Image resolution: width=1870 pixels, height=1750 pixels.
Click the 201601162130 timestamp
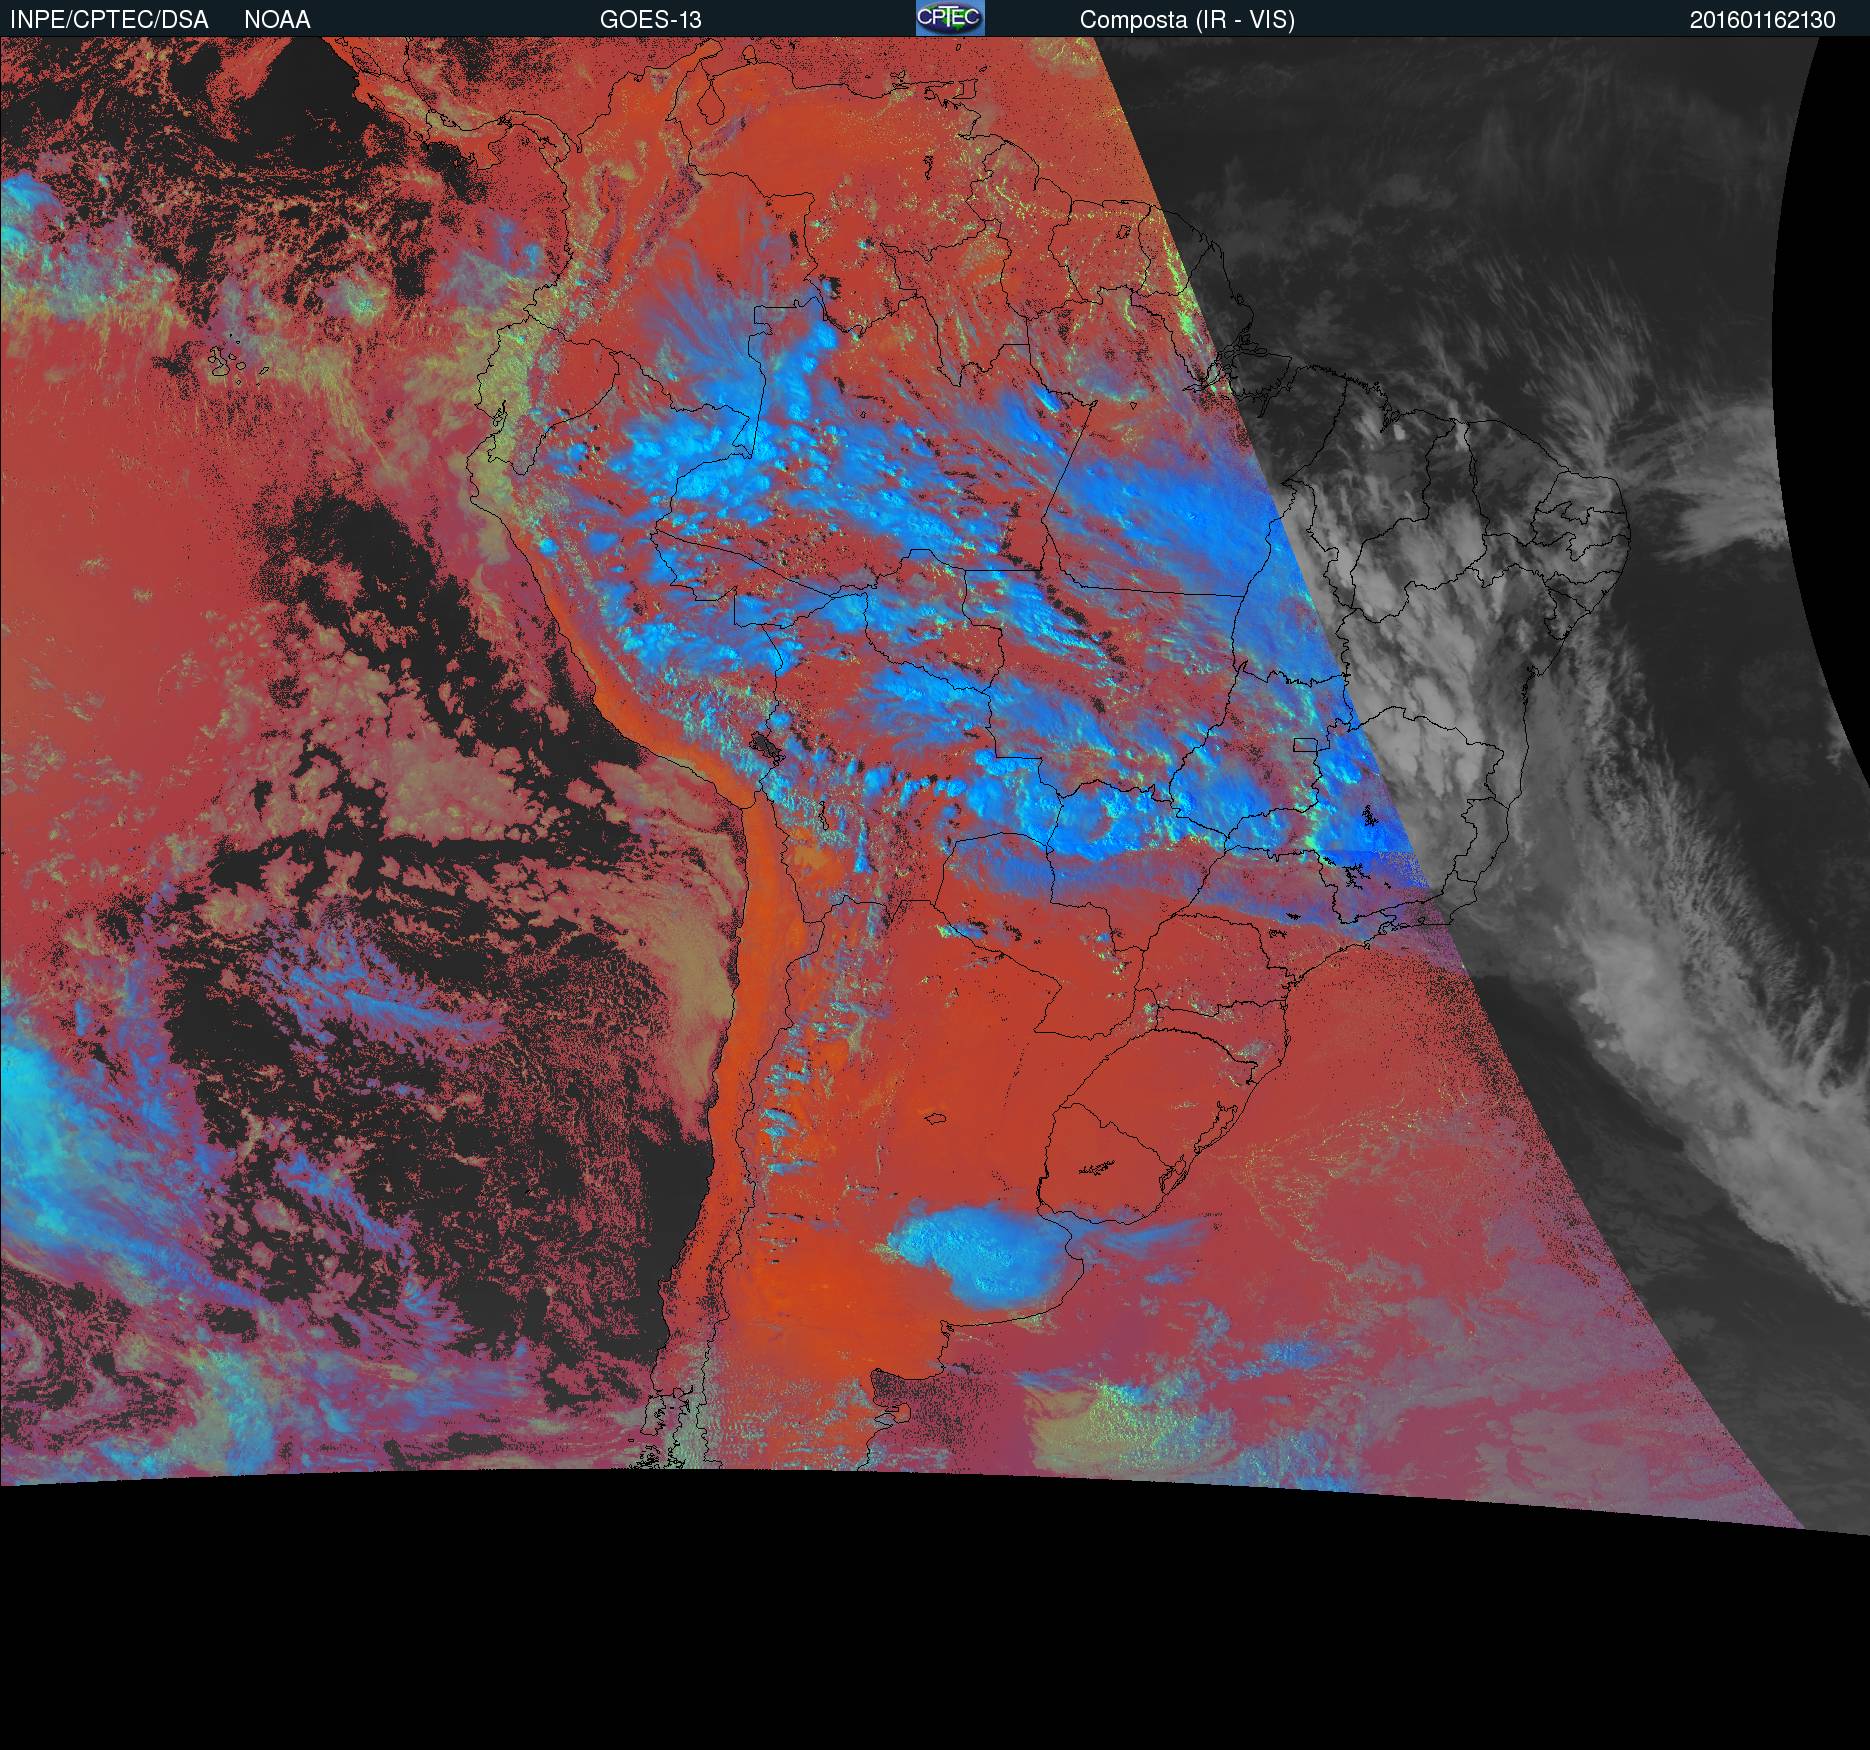[x=1762, y=20]
